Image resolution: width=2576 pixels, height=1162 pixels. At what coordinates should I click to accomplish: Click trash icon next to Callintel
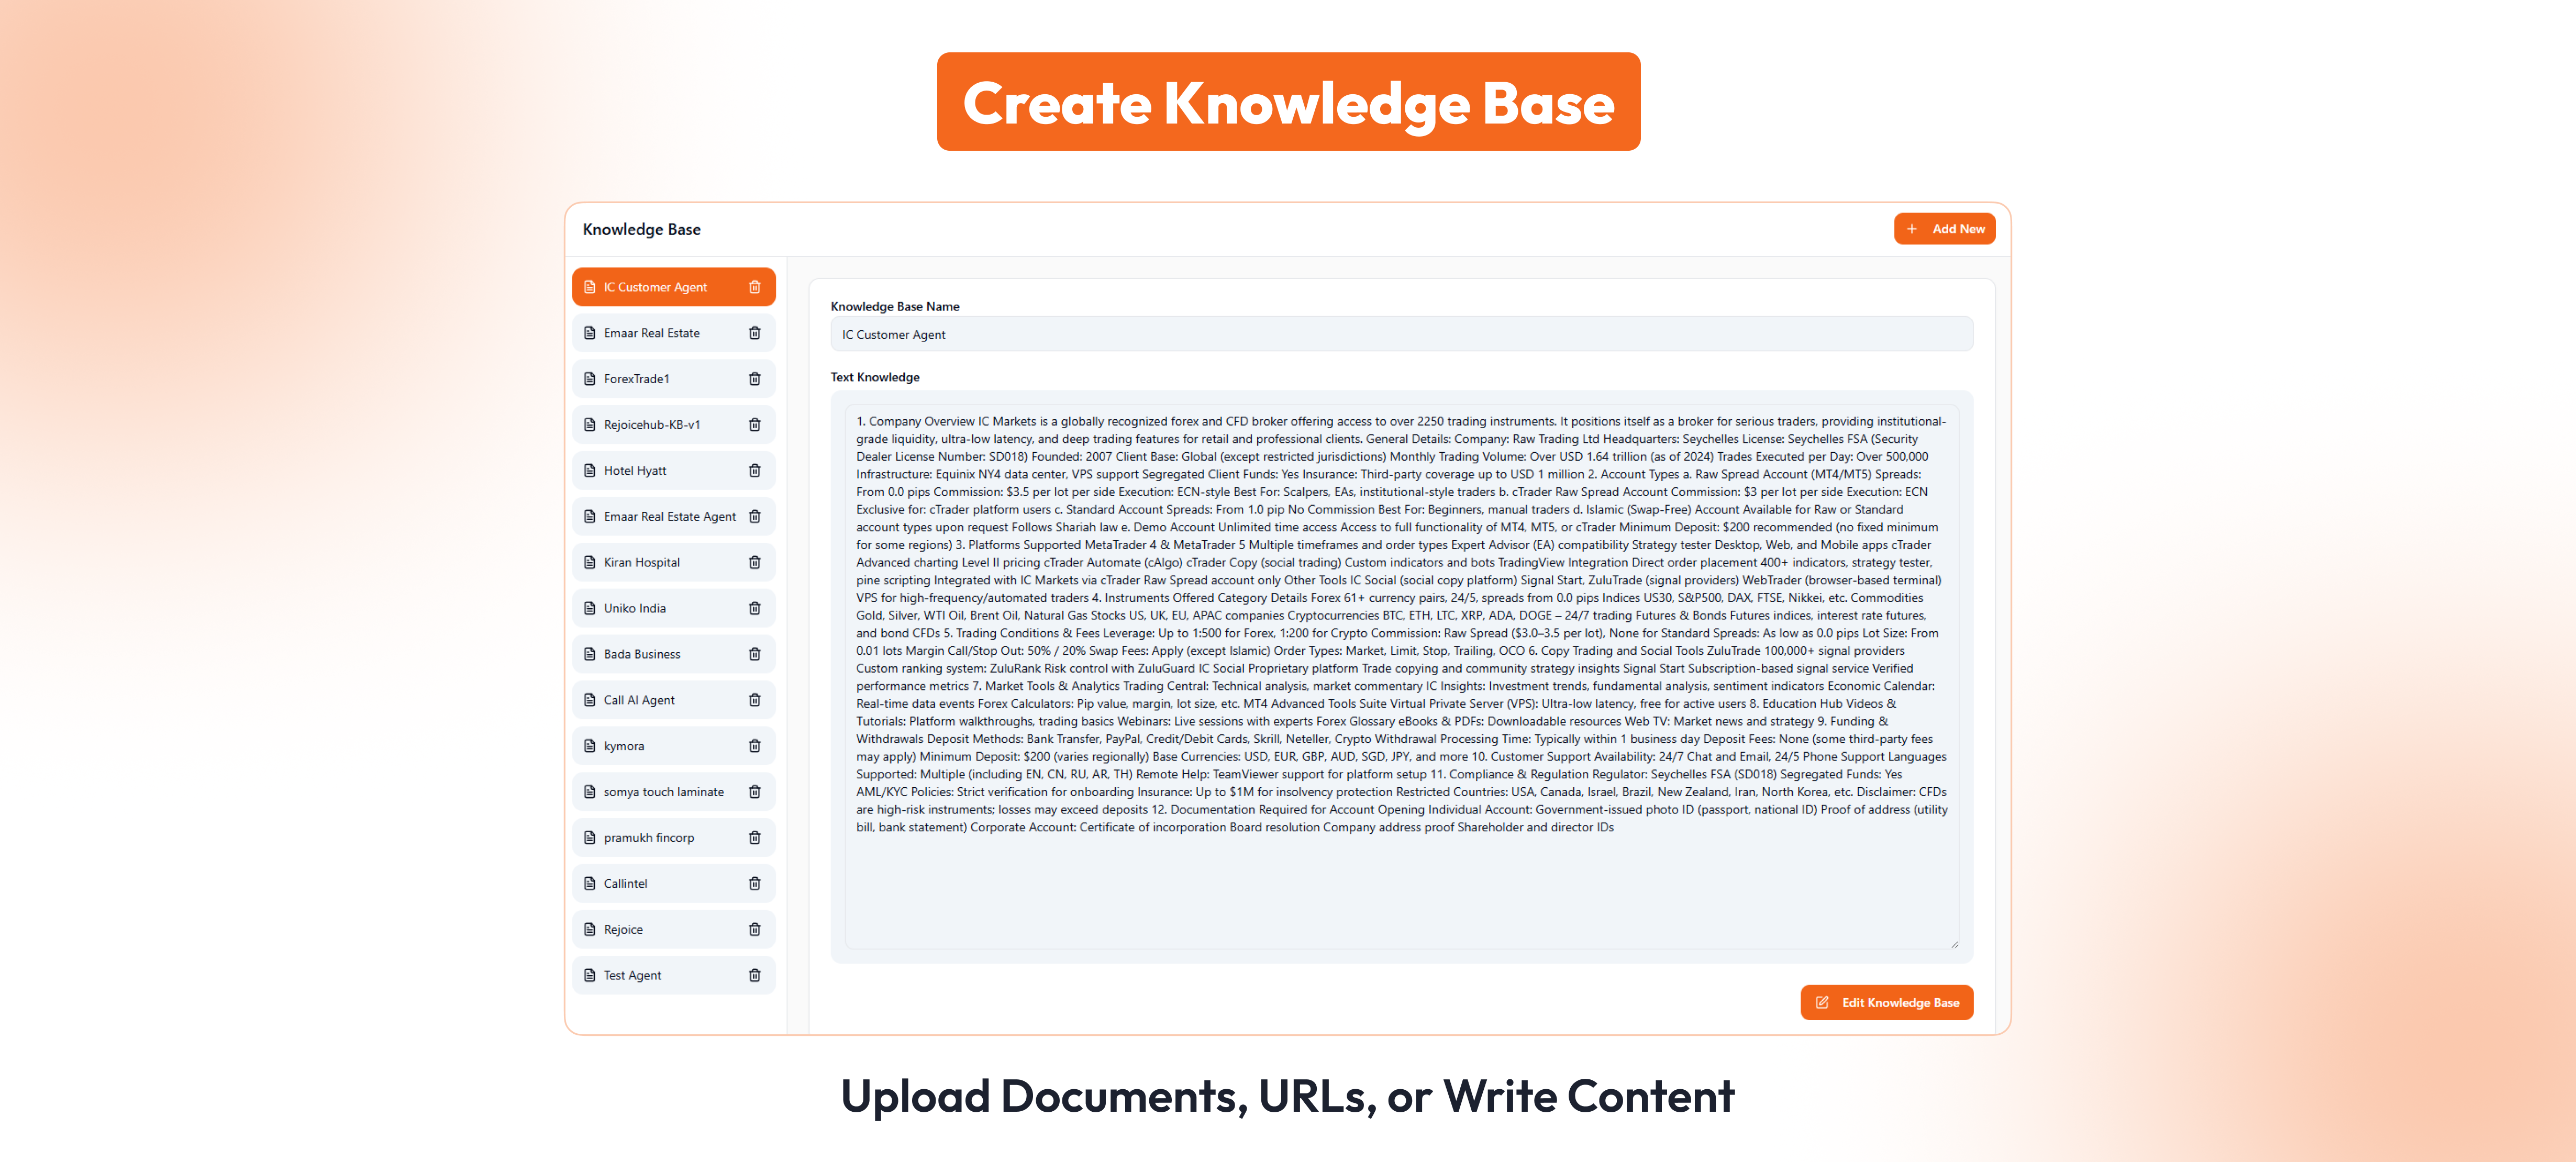[754, 884]
